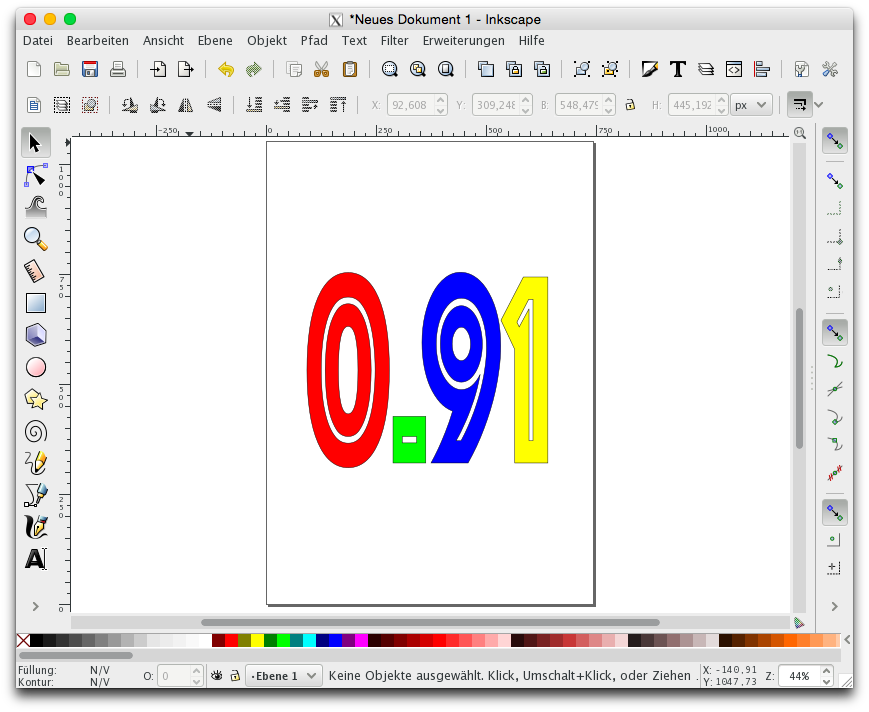Select the Text tool in toolbox
The height and width of the screenshot is (712, 869).
(x=36, y=559)
